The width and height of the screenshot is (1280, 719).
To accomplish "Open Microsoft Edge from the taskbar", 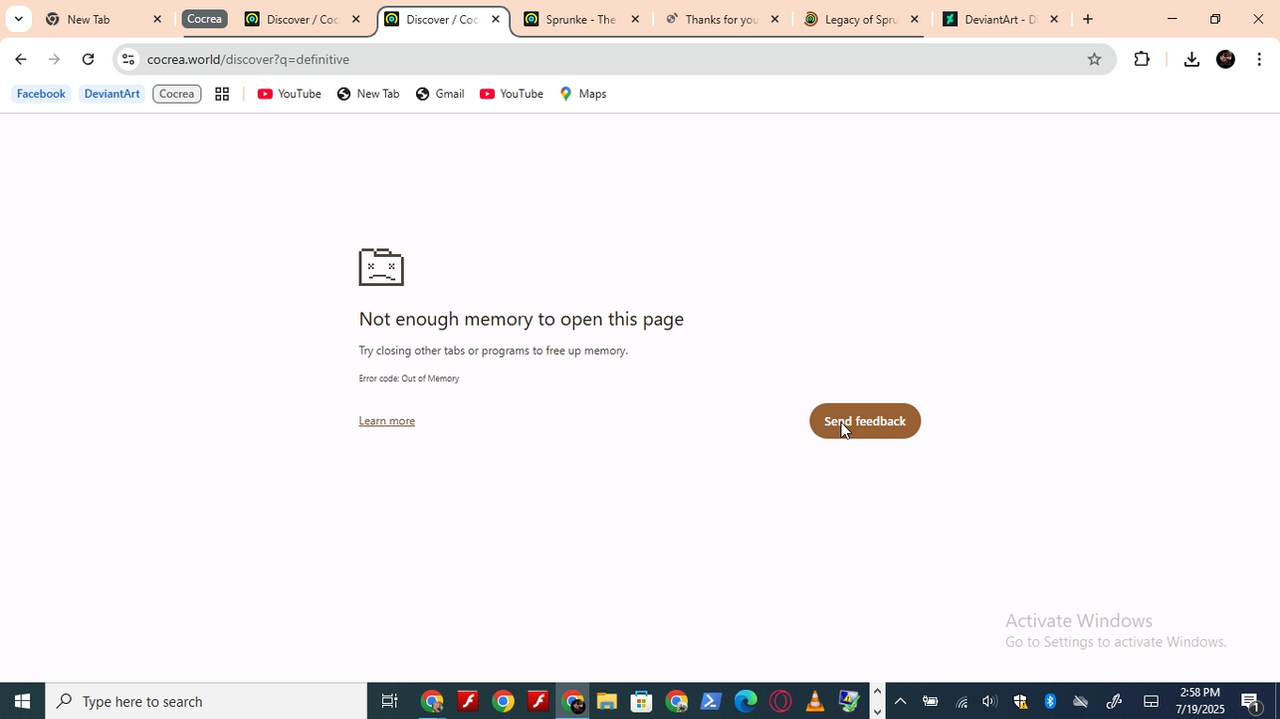I will pos(746,701).
